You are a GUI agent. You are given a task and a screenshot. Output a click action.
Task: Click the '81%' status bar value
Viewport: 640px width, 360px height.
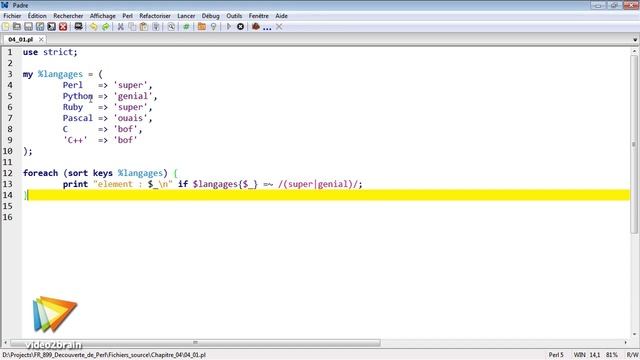(611, 355)
